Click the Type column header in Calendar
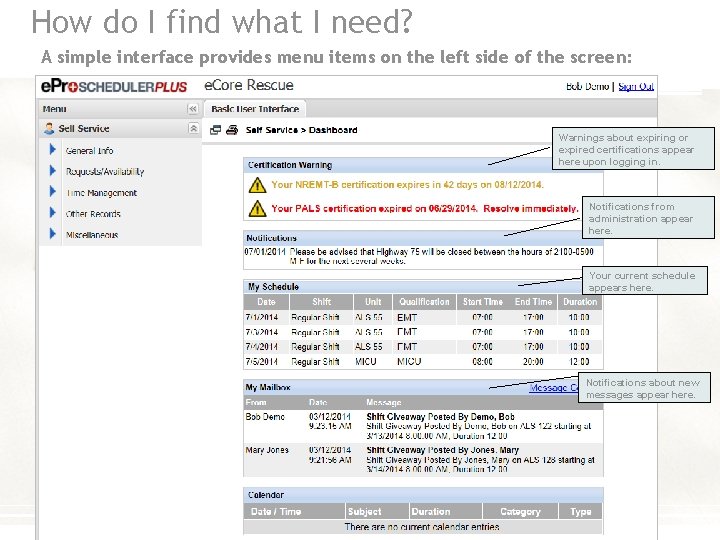 pos(580,511)
